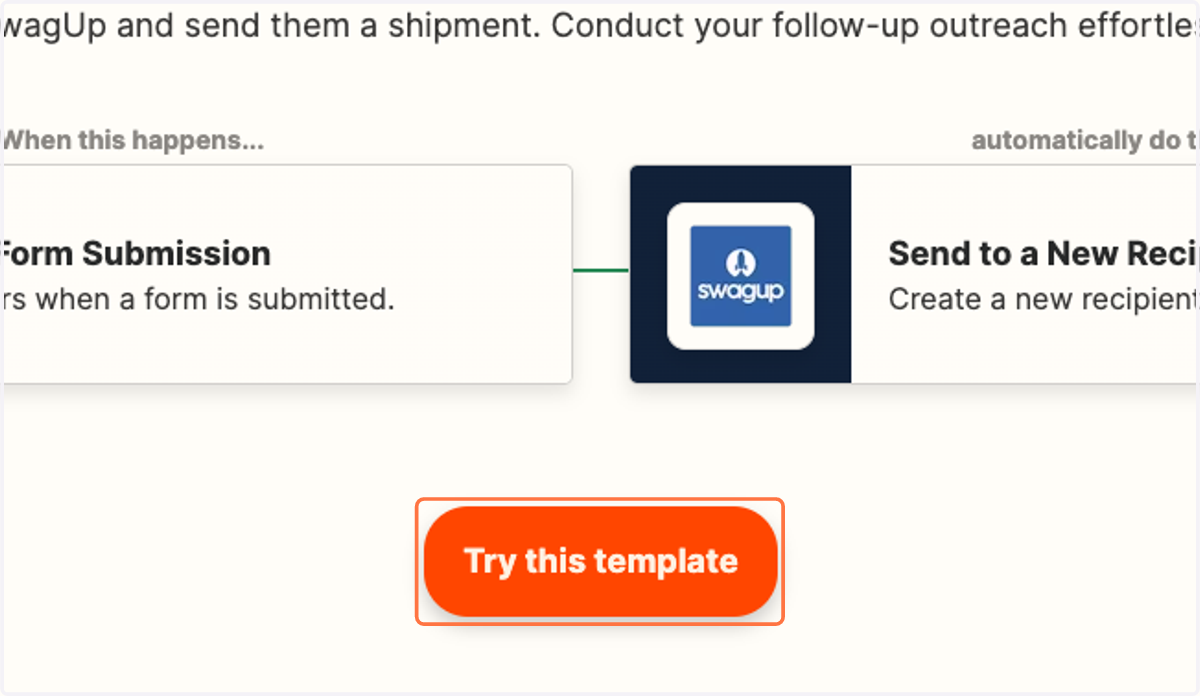
Task: Open the Send to a New Recipient action card
Action: (915, 274)
